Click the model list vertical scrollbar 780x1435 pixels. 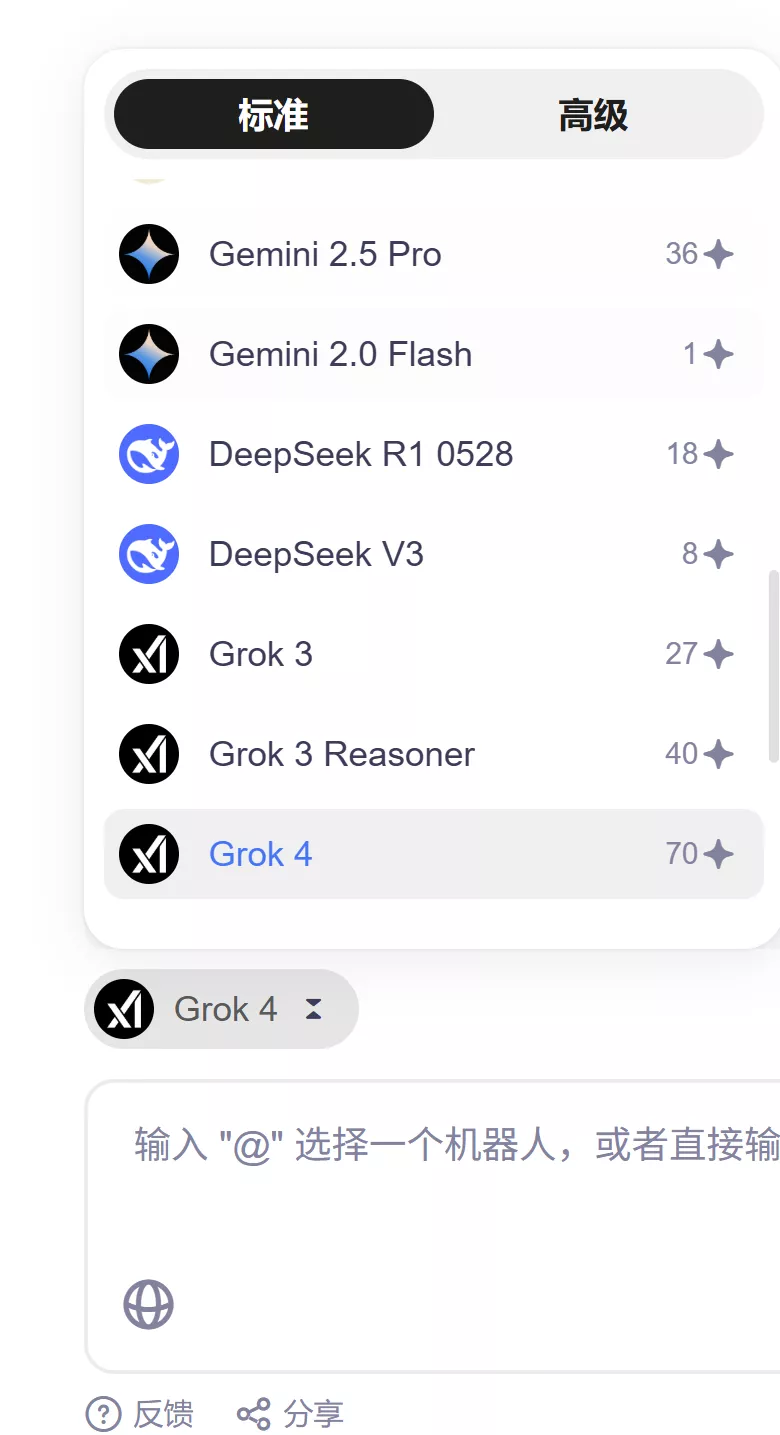coord(773,666)
